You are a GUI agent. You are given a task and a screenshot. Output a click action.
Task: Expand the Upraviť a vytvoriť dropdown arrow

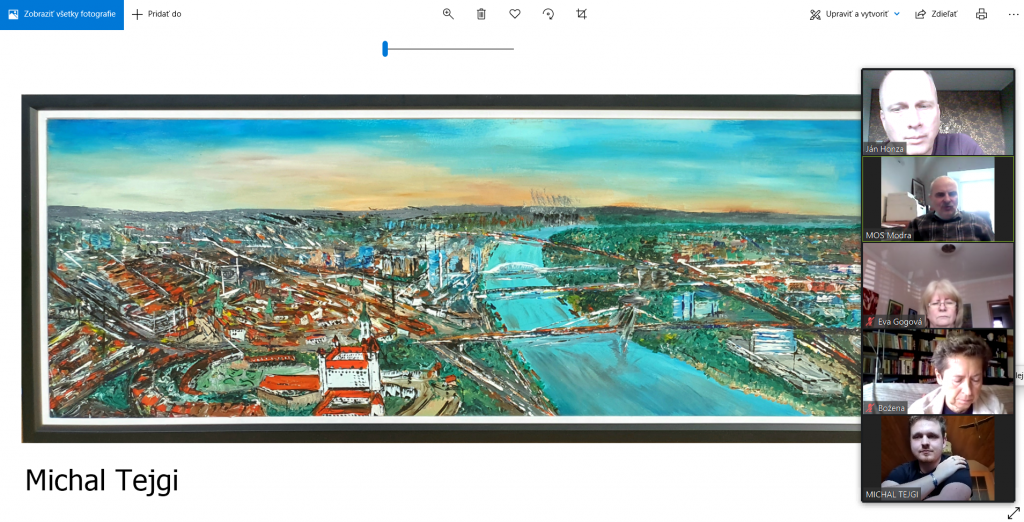[897, 14]
